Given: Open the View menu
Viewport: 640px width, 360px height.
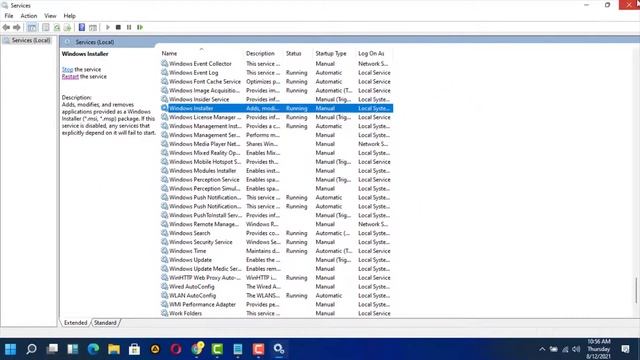Looking at the screenshot, I should (50, 16).
